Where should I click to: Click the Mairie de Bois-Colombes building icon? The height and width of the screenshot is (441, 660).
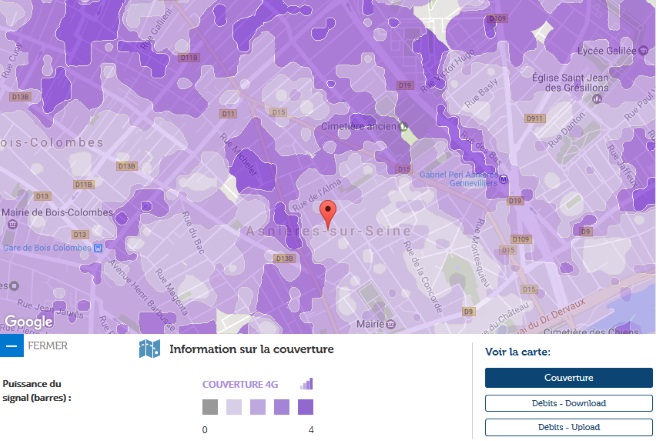point(13,224)
